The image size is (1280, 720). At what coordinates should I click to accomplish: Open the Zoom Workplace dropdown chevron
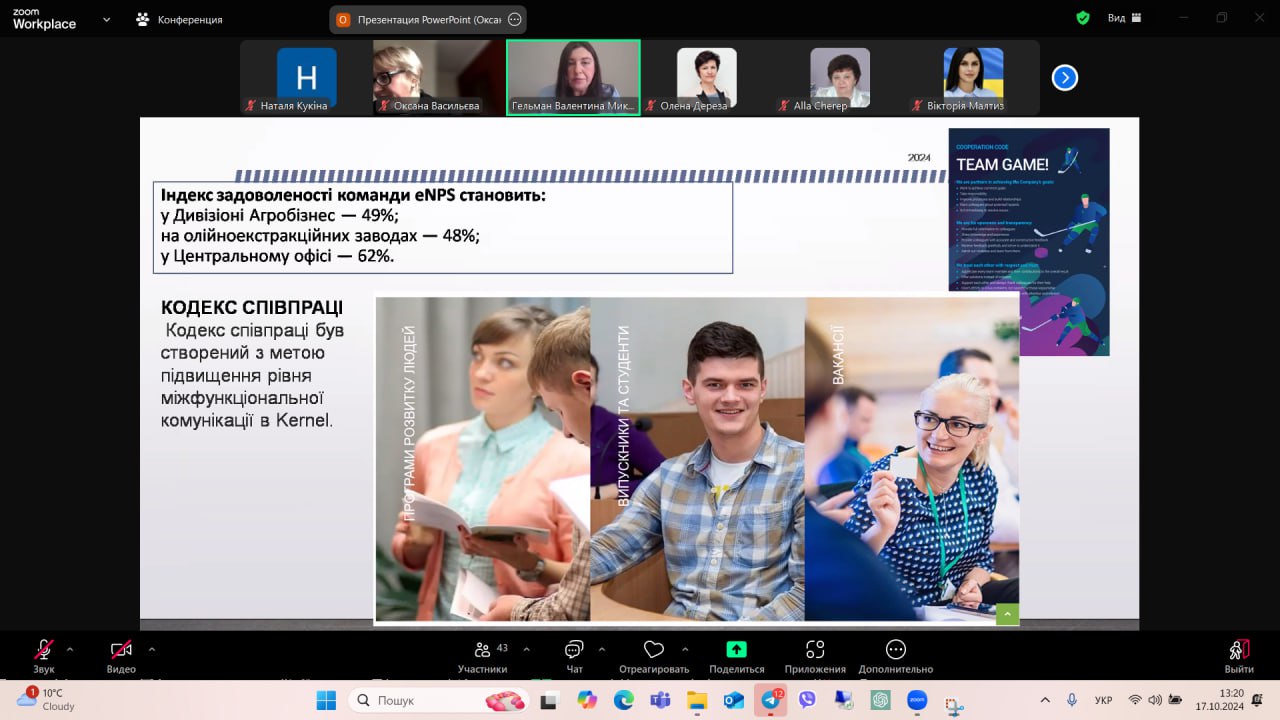(105, 18)
